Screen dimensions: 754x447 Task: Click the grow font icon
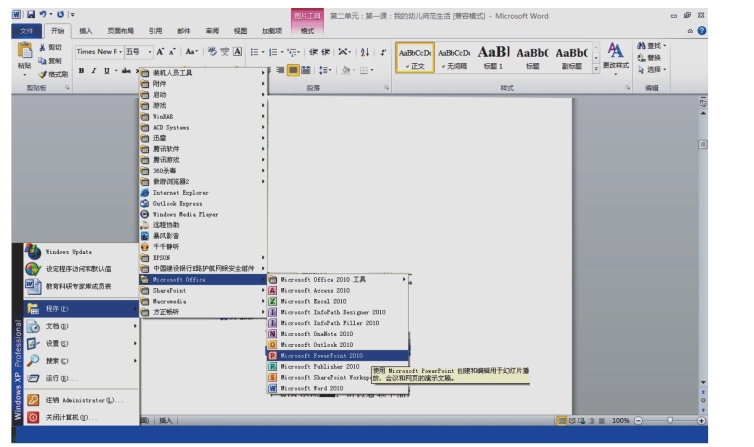pos(160,51)
